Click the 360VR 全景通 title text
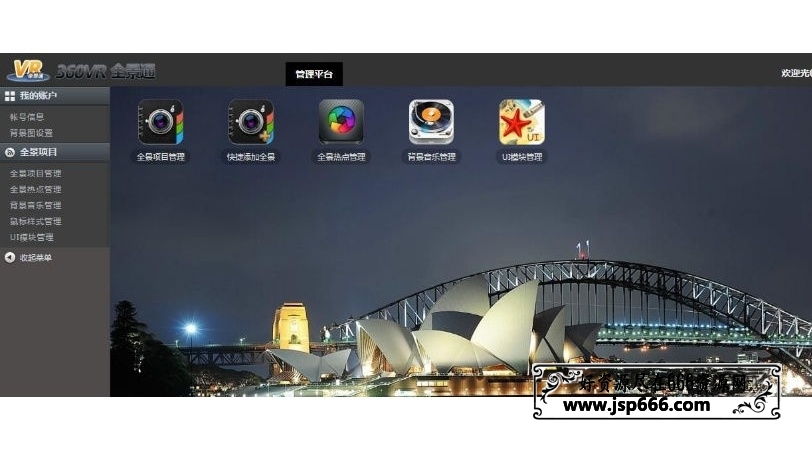This screenshot has height=451, width=812. 105,72
